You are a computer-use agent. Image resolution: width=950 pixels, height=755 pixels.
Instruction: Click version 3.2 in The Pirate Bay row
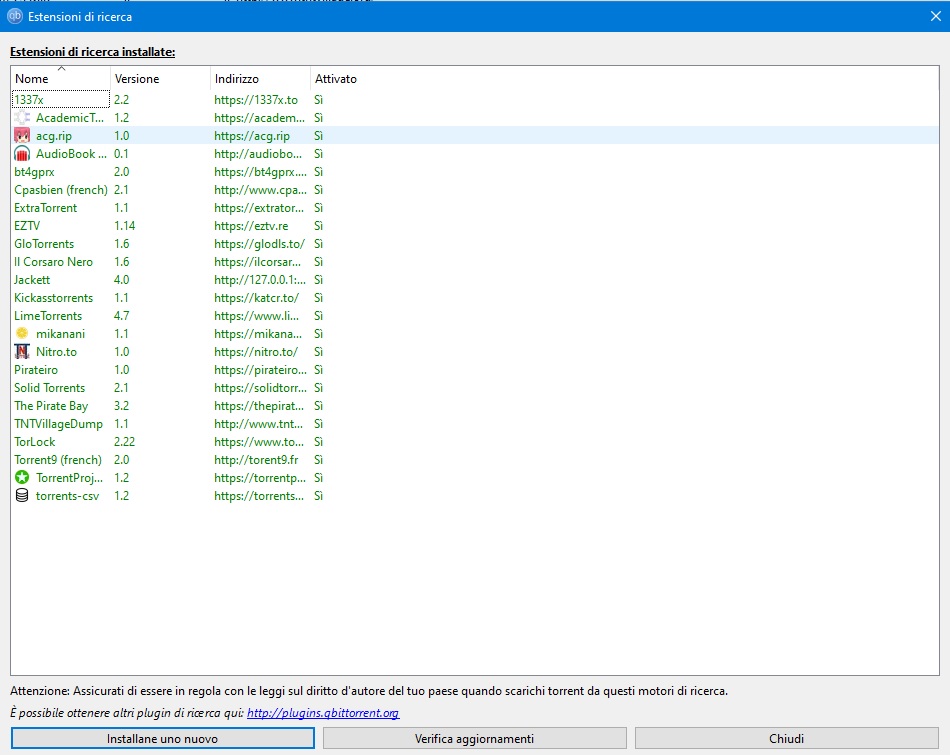pos(122,406)
